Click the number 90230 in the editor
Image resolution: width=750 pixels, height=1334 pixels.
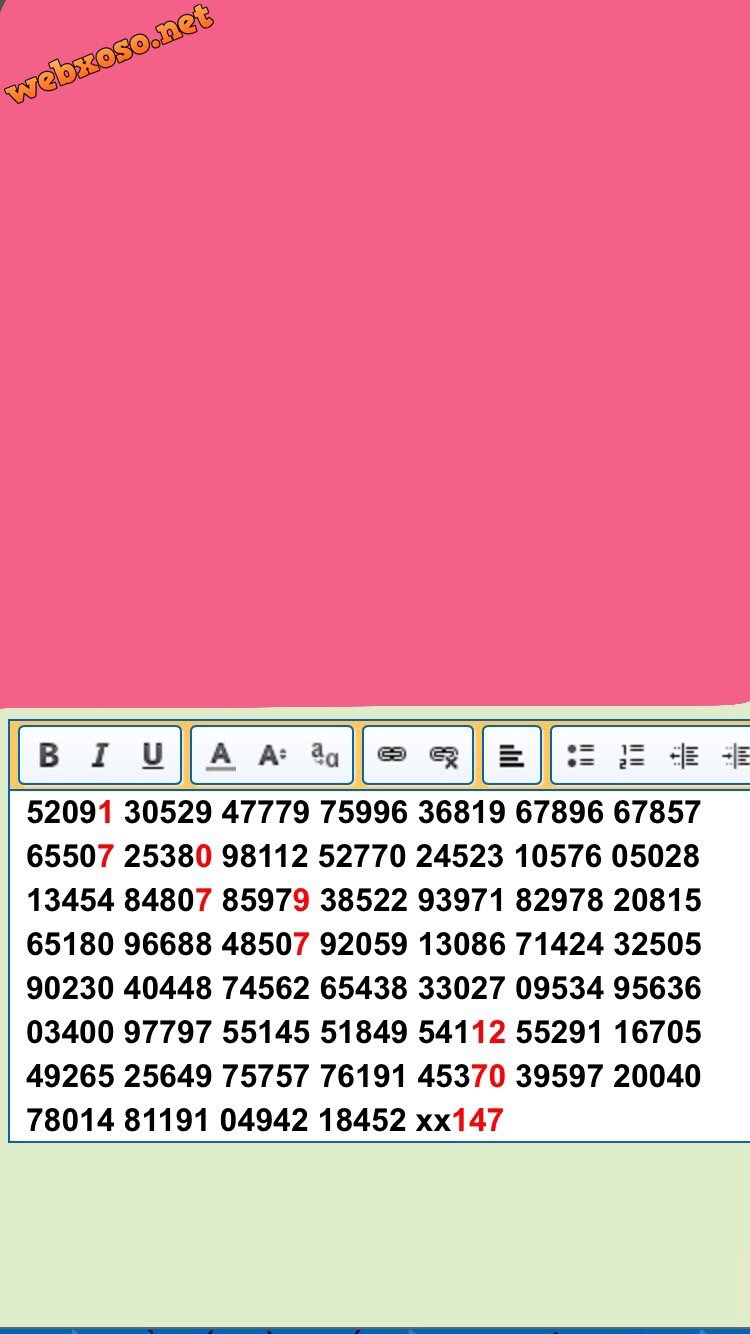(x=70, y=988)
